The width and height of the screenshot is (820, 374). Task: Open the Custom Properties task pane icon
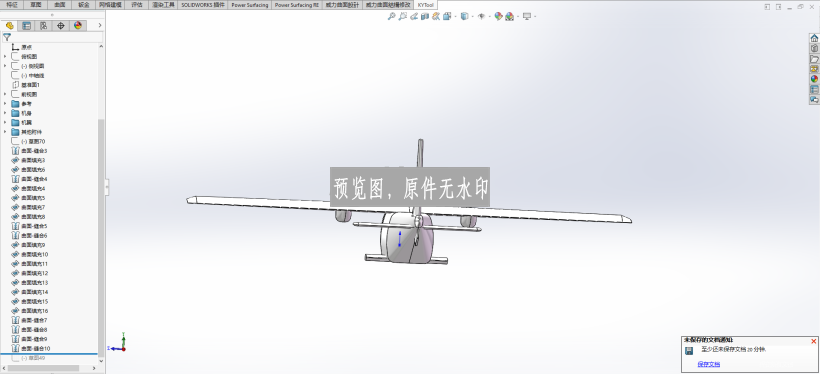pyautogui.click(x=814, y=89)
